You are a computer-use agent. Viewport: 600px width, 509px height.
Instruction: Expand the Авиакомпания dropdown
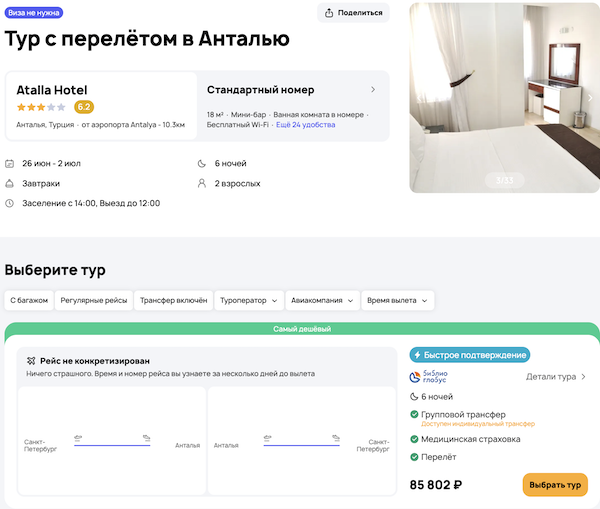tap(321, 300)
